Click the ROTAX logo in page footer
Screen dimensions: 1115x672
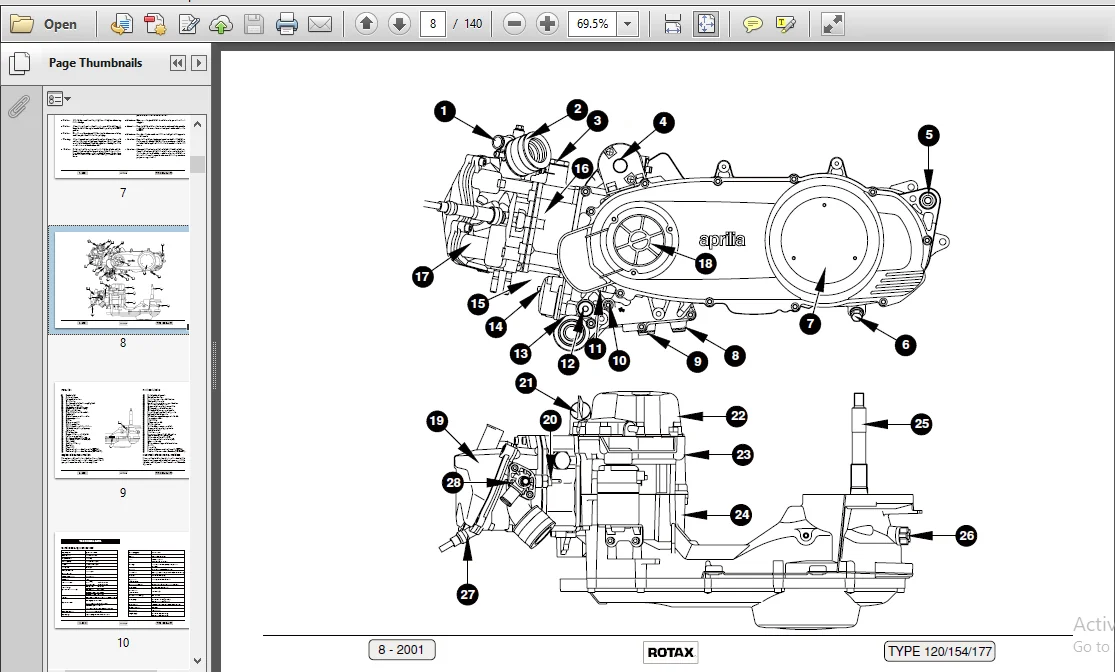(x=671, y=652)
